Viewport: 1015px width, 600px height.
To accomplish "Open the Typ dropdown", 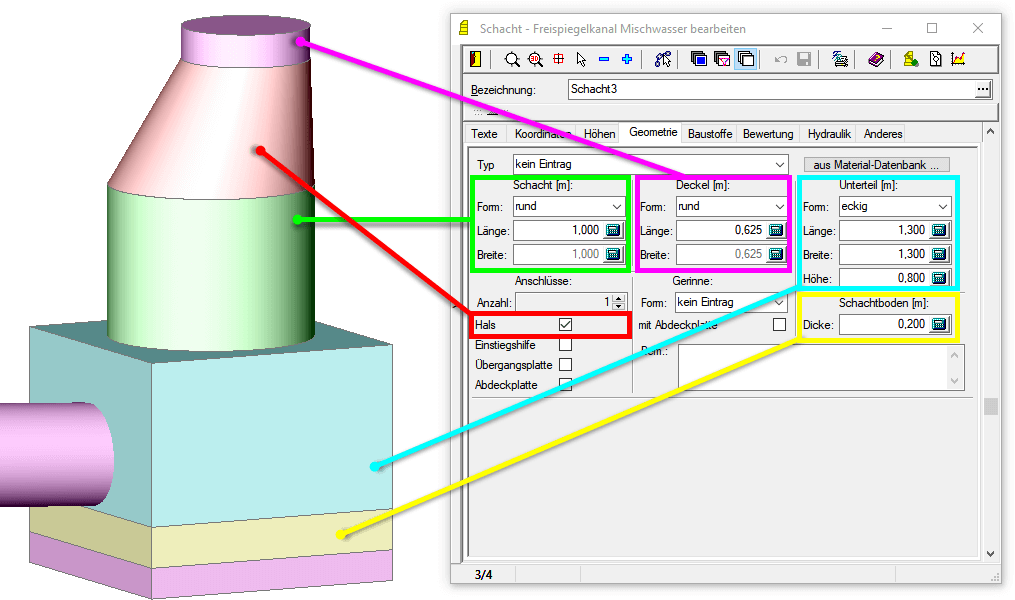I will 780,164.
